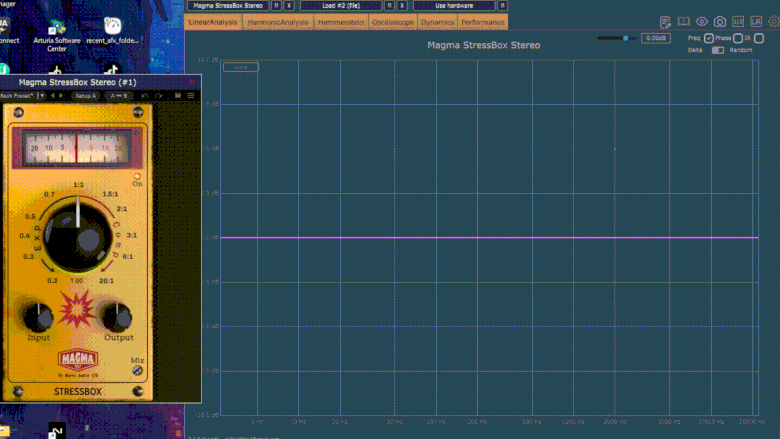Toggle the Phase checkbox
The height and width of the screenshot is (439, 780).
[x=738, y=38]
